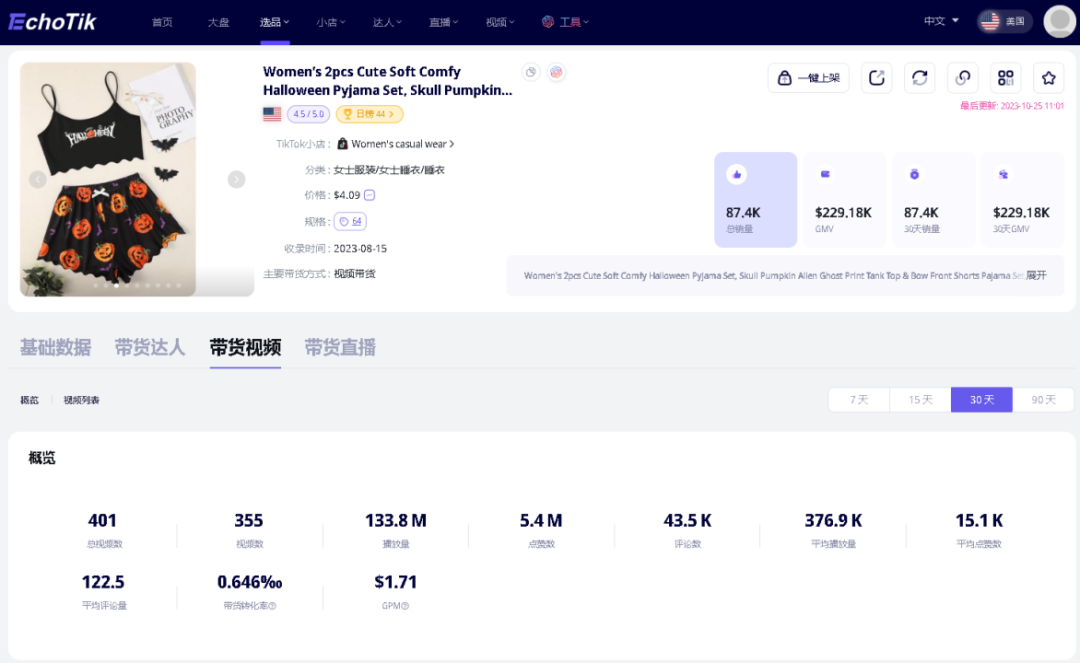The width and height of the screenshot is (1080, 663).
Task: Favorite the product with the star icon
Action: pyautogui.click(x=1048, y=78)
